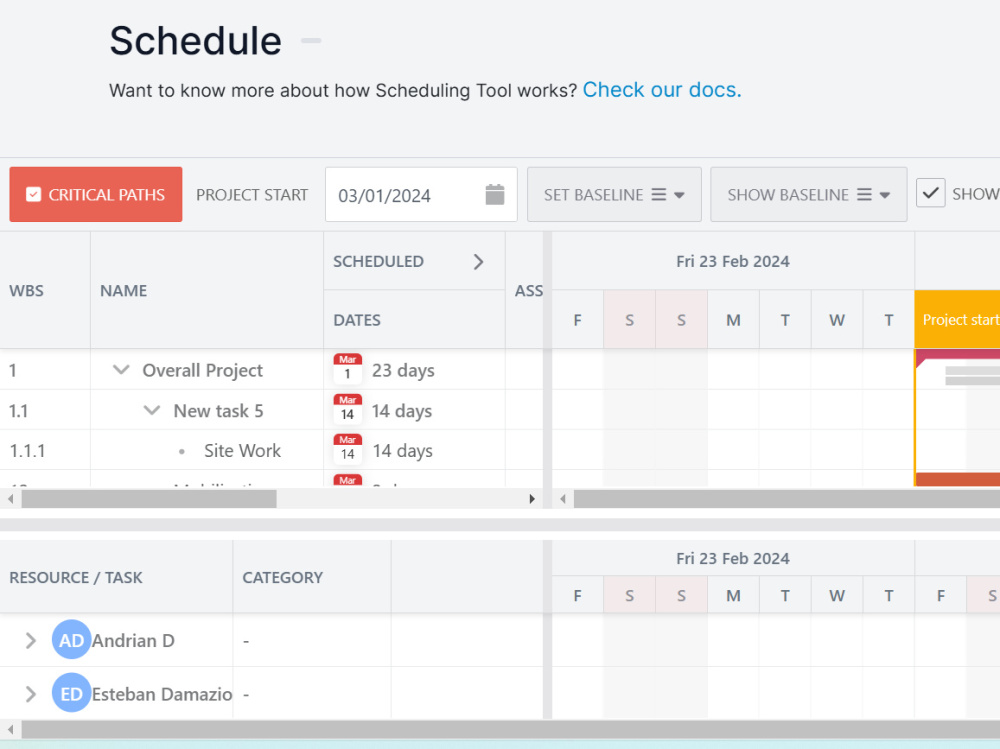Click the Mar 14 date icon for Site Work
Screen dimensions: 1000x749
[x=348, y=449]
